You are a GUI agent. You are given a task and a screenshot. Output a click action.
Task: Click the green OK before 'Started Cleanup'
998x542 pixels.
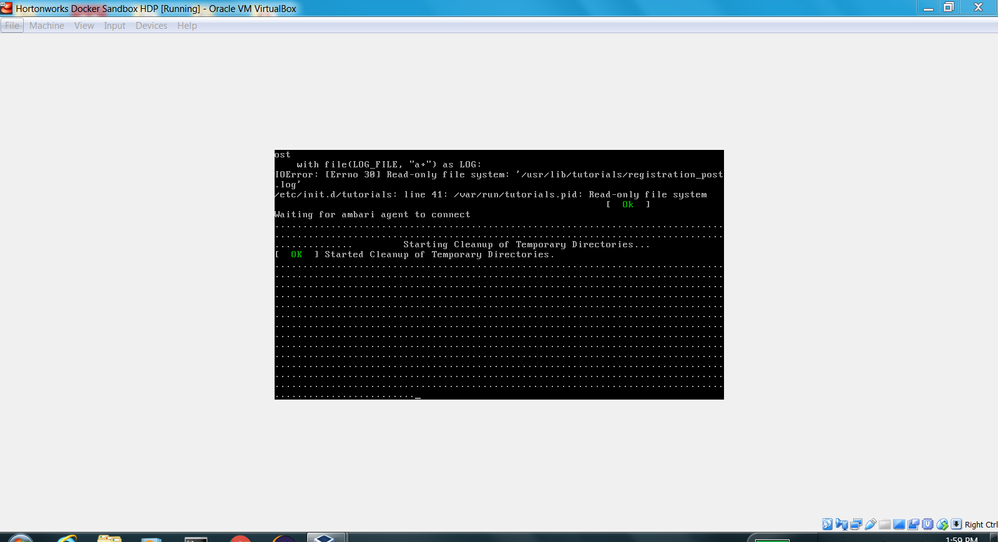click(297, 254)
